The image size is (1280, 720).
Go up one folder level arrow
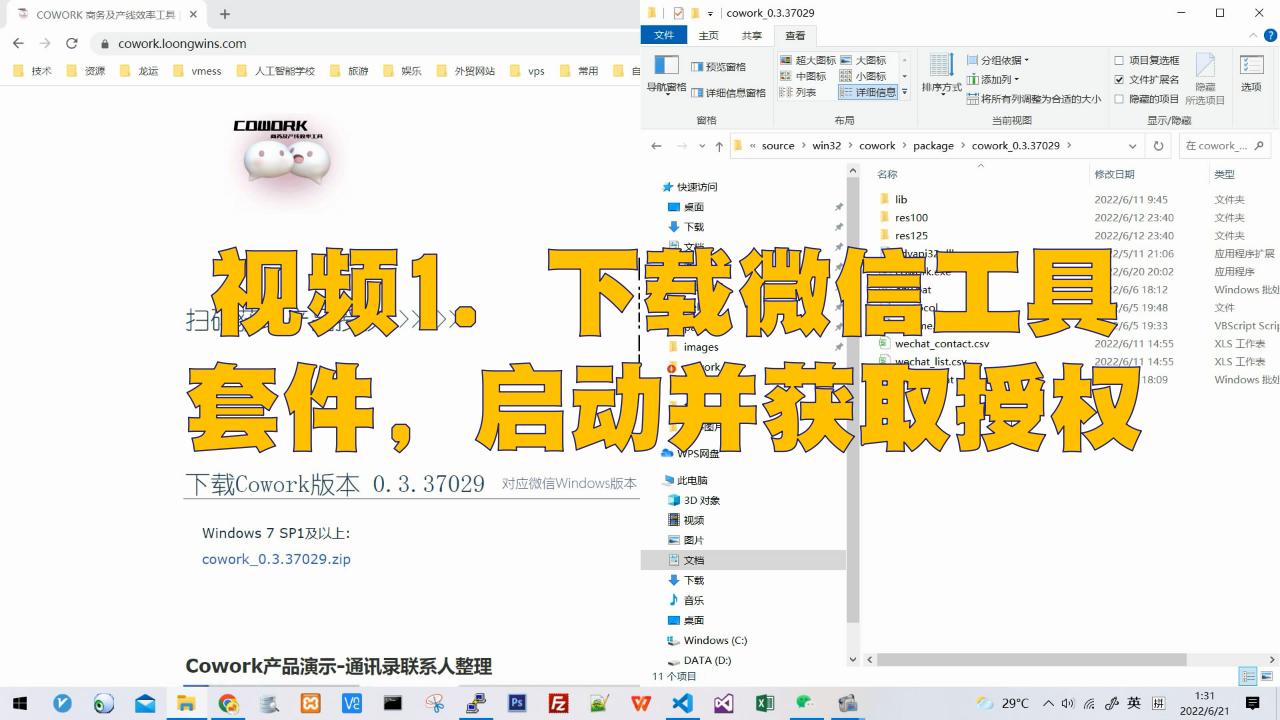(x=718, y=146)
